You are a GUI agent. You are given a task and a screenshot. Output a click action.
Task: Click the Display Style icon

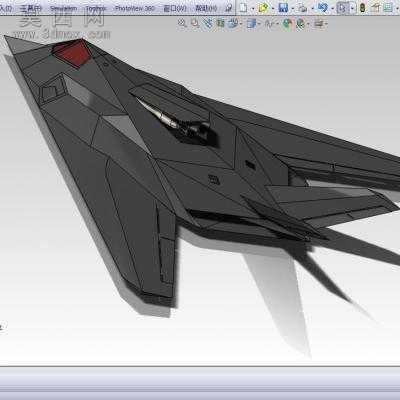(252, 23)
